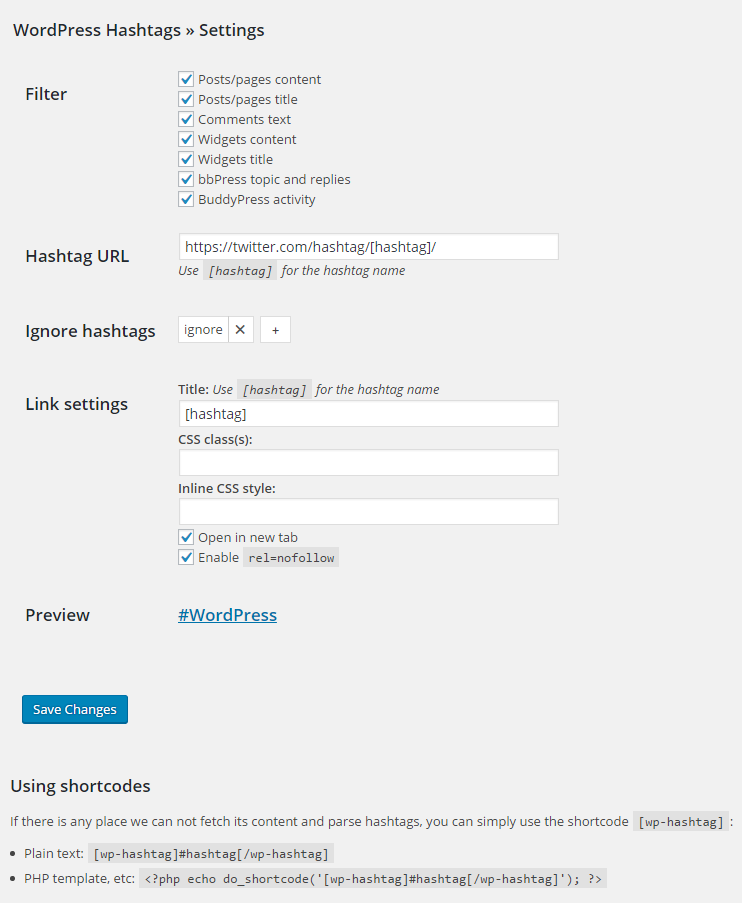
Task: Toggle Open in new tab option
Action: click(x=186, y=537)
